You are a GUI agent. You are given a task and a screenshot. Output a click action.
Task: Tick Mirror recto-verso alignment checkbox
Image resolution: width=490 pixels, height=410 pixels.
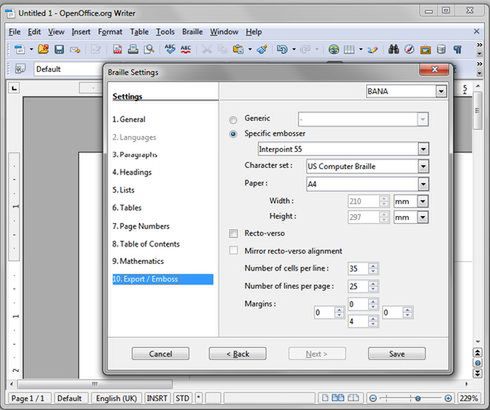(233, 251)
